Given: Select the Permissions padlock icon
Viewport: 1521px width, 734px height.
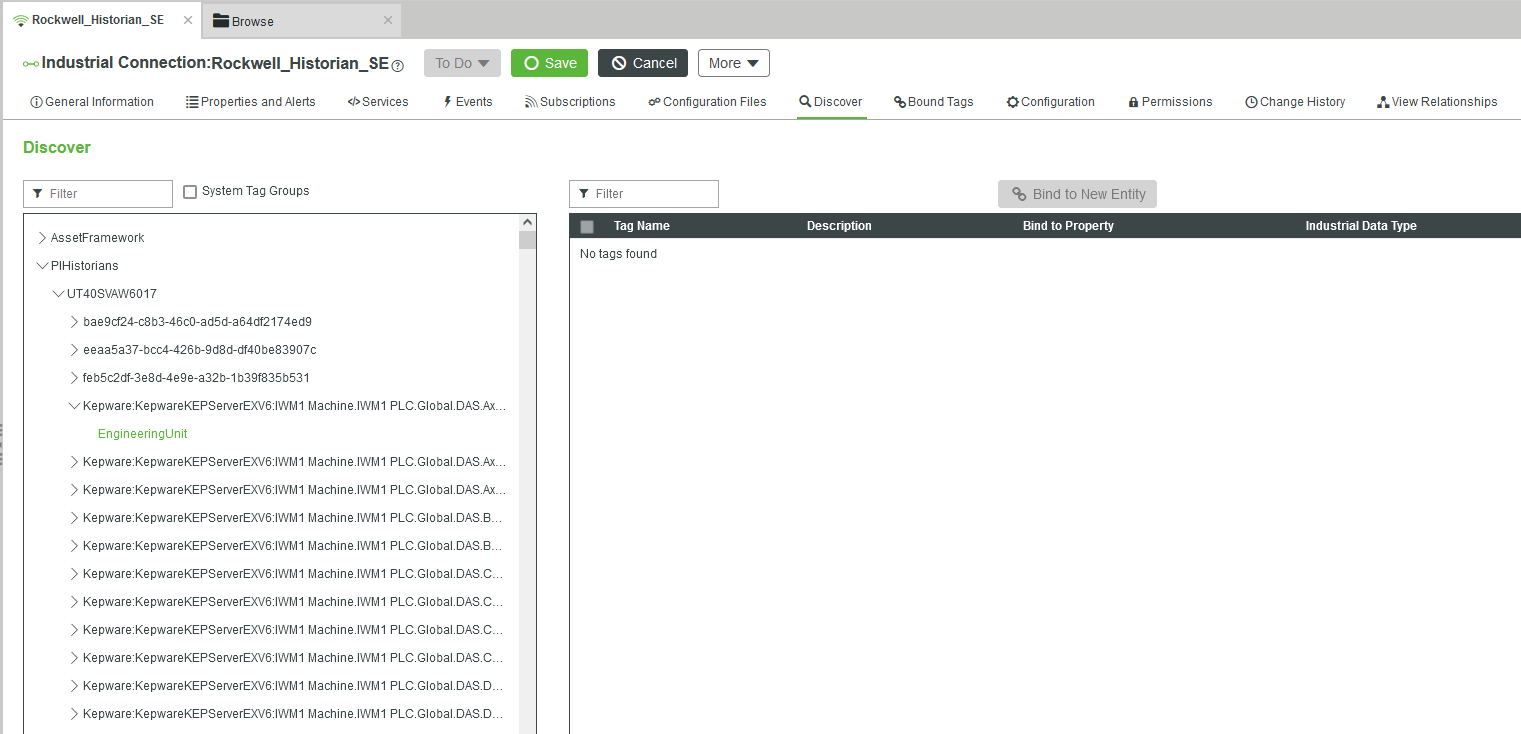Looking at the screenshot, I should point(1133,101).
